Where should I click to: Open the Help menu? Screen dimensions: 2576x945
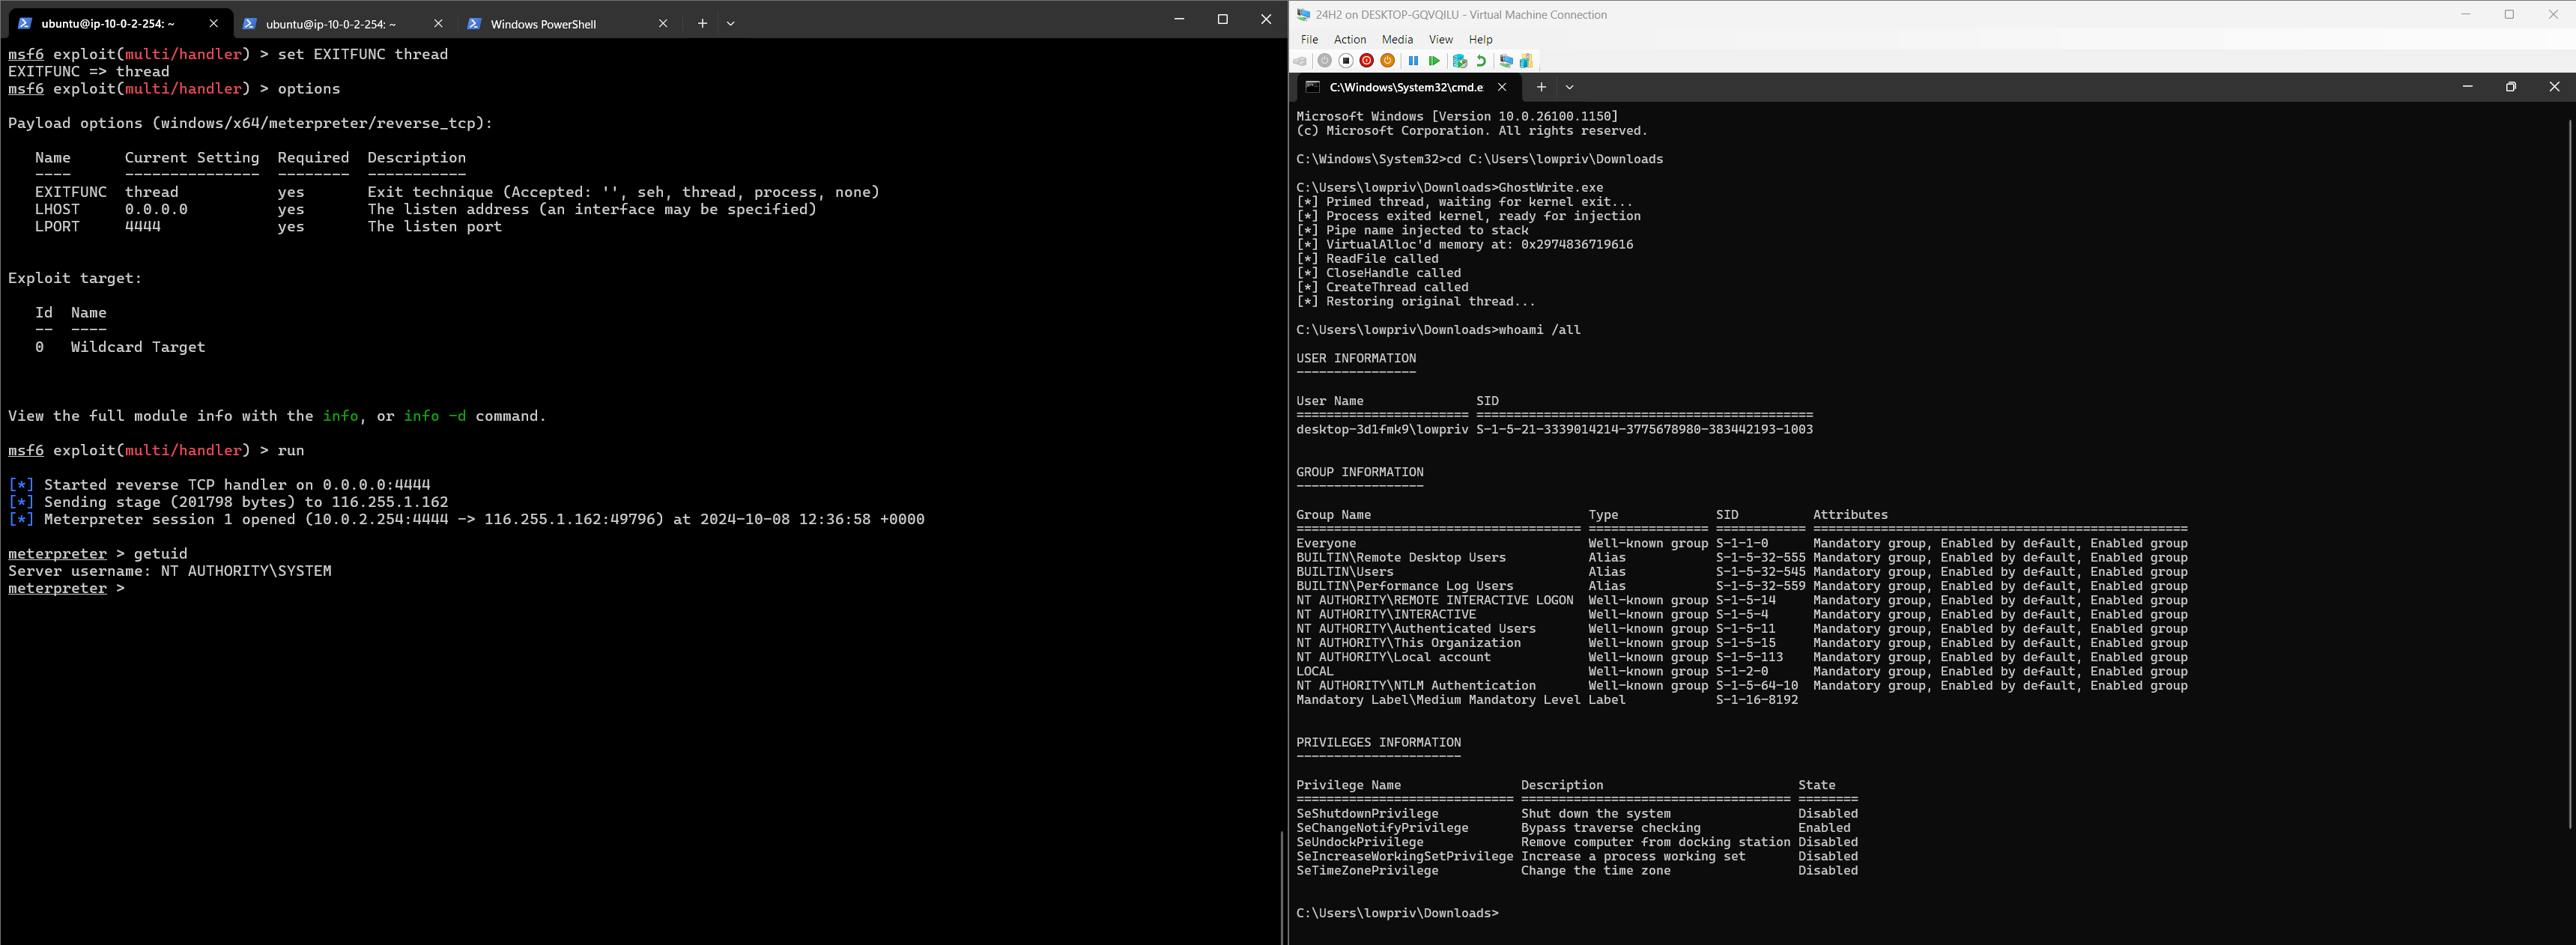pos(1480,39)
